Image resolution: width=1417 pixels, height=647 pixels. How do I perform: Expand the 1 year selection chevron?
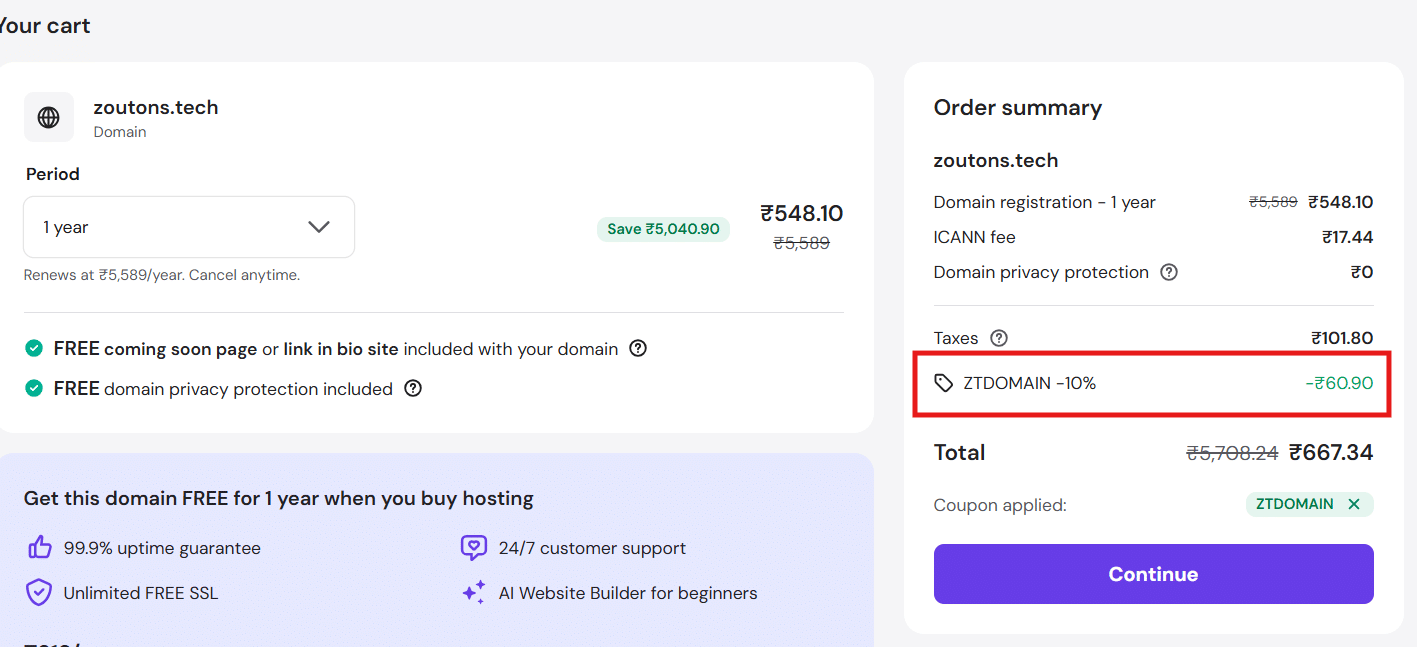pos(319,227)
